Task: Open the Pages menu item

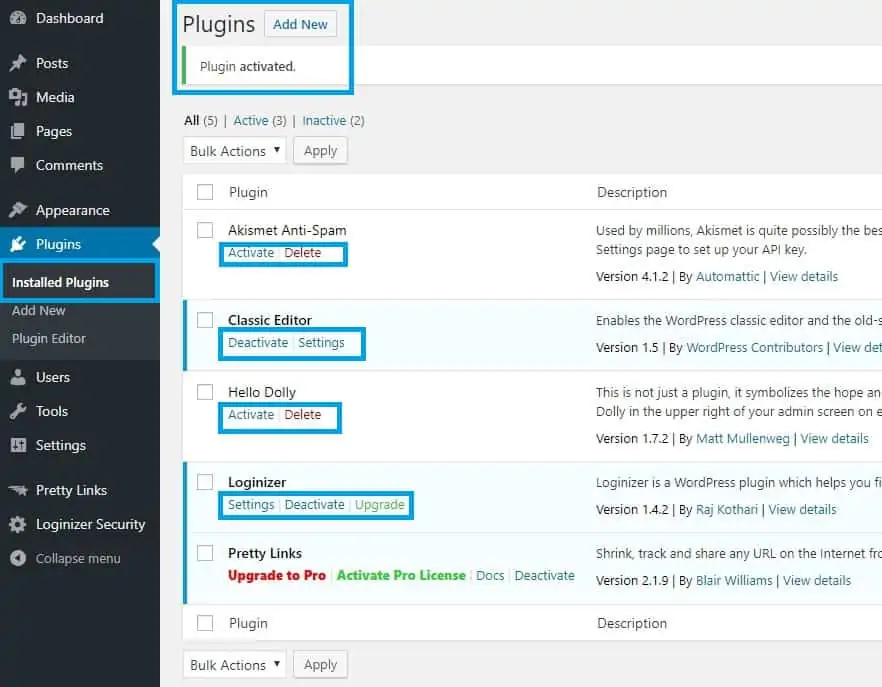Action: point(54,131)
